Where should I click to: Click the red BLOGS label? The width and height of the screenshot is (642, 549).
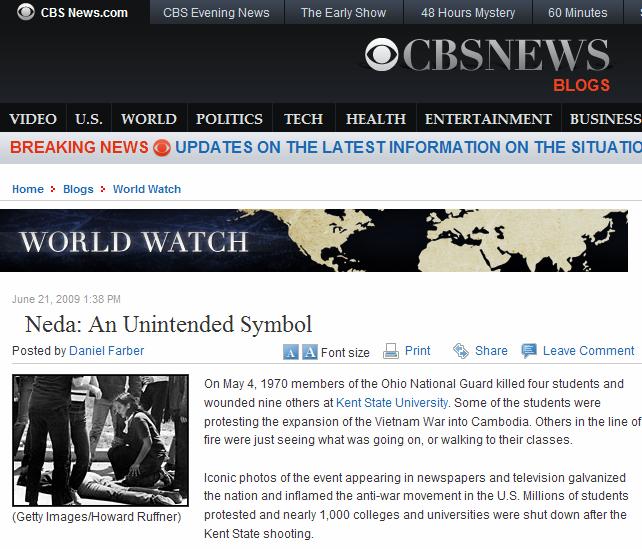click(x=581, y=85)
